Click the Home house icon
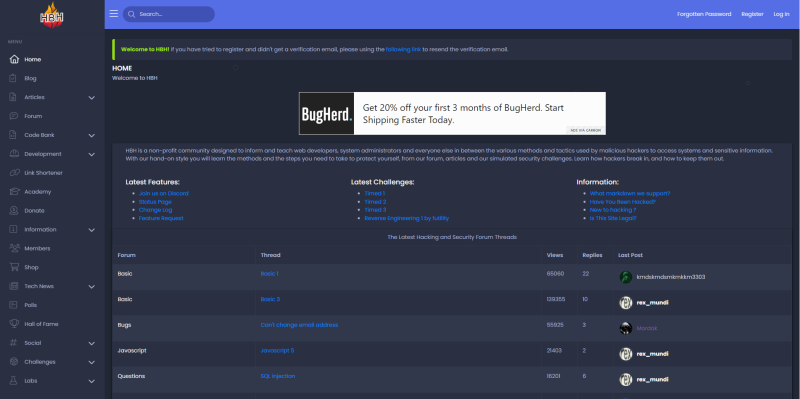 (x=14, y=60)
